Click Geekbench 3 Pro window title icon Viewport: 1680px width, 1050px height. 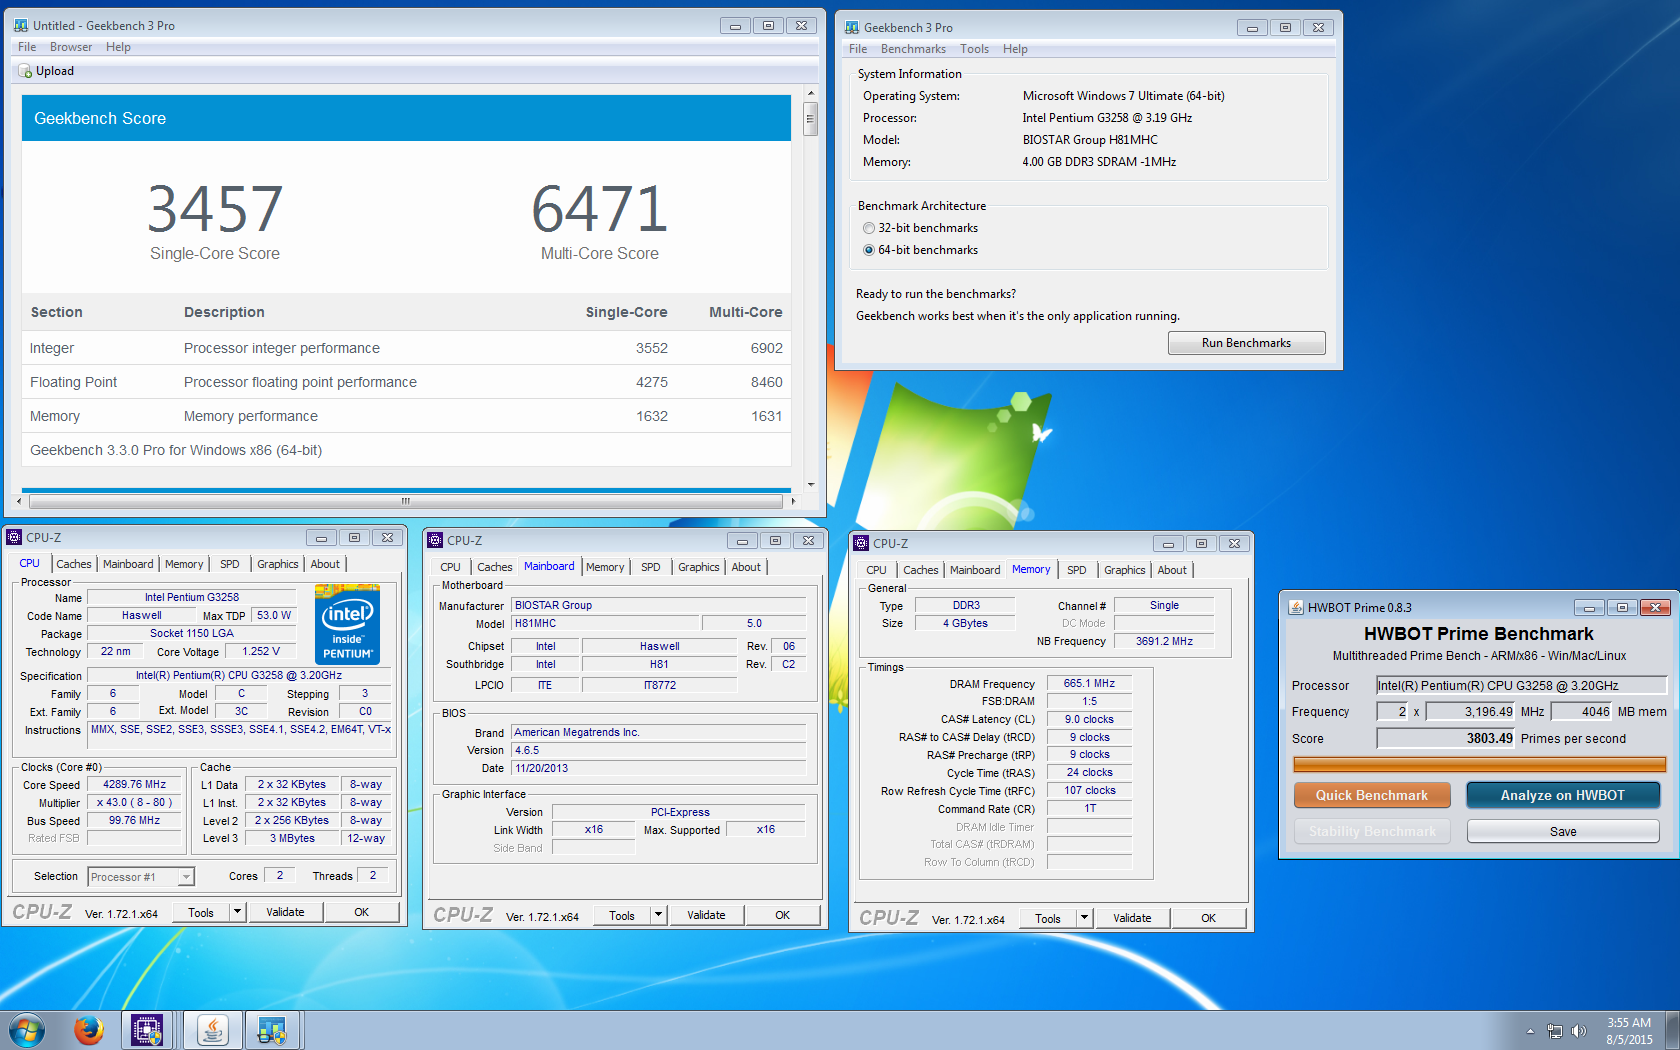pyautogui.click(x=852, y=27)
